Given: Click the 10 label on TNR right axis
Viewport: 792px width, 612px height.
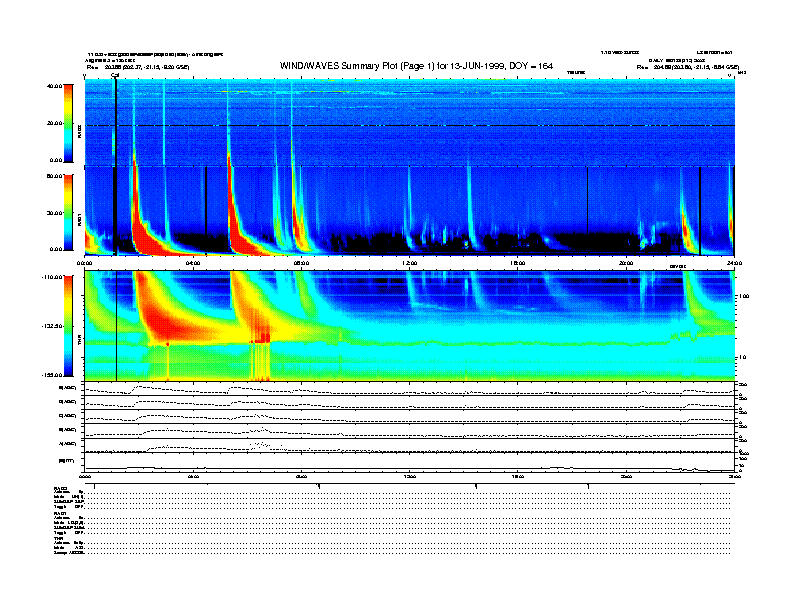Looking at the screenshot, I should tap(742, 357).
